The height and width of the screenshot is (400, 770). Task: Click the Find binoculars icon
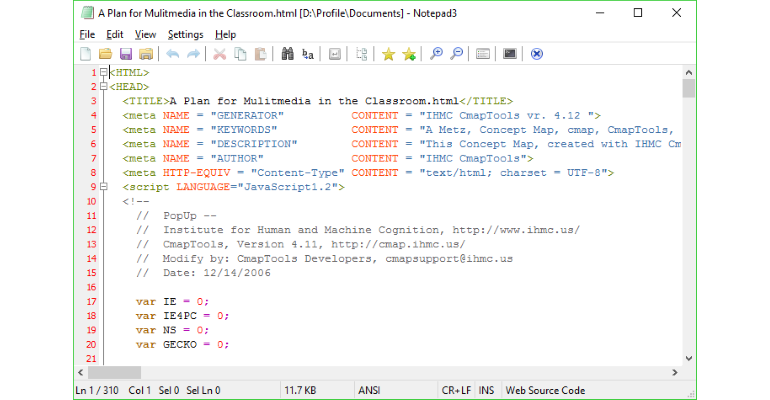(x=287, y=54)
